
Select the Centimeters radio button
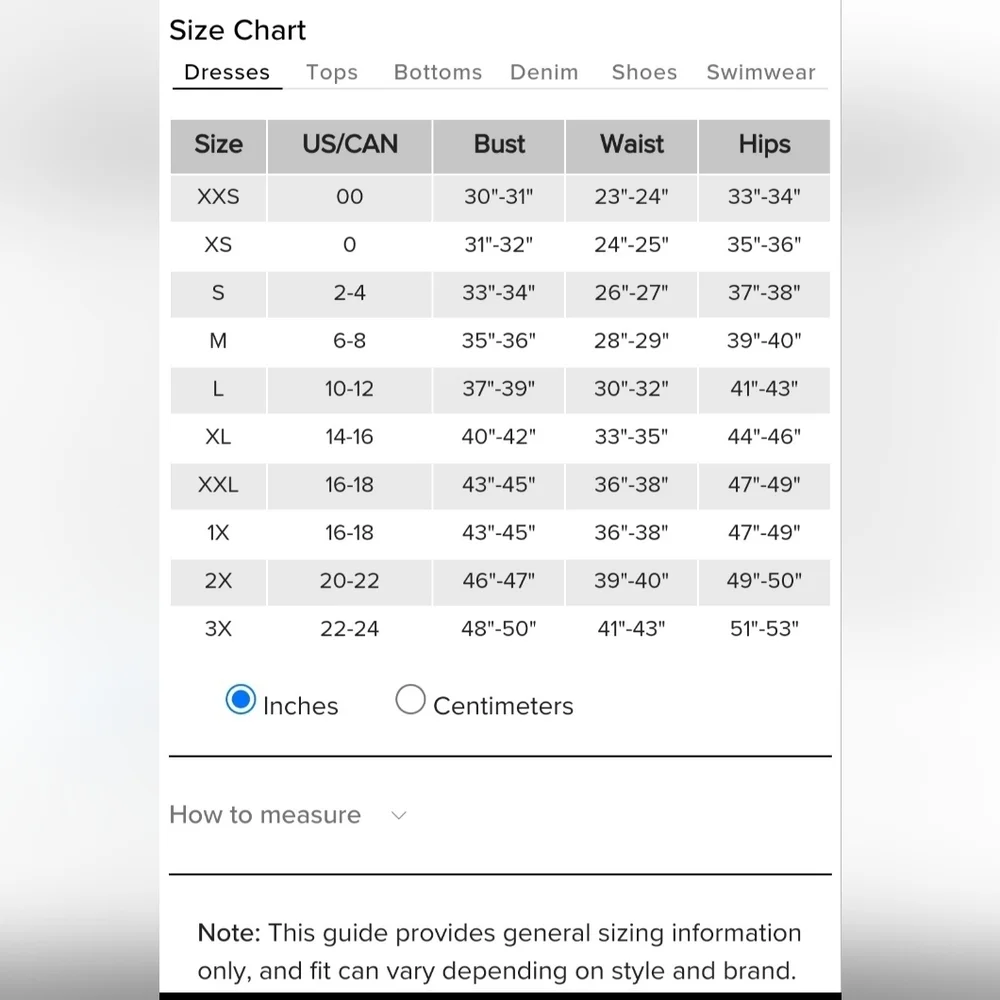(x=410, y=700)
